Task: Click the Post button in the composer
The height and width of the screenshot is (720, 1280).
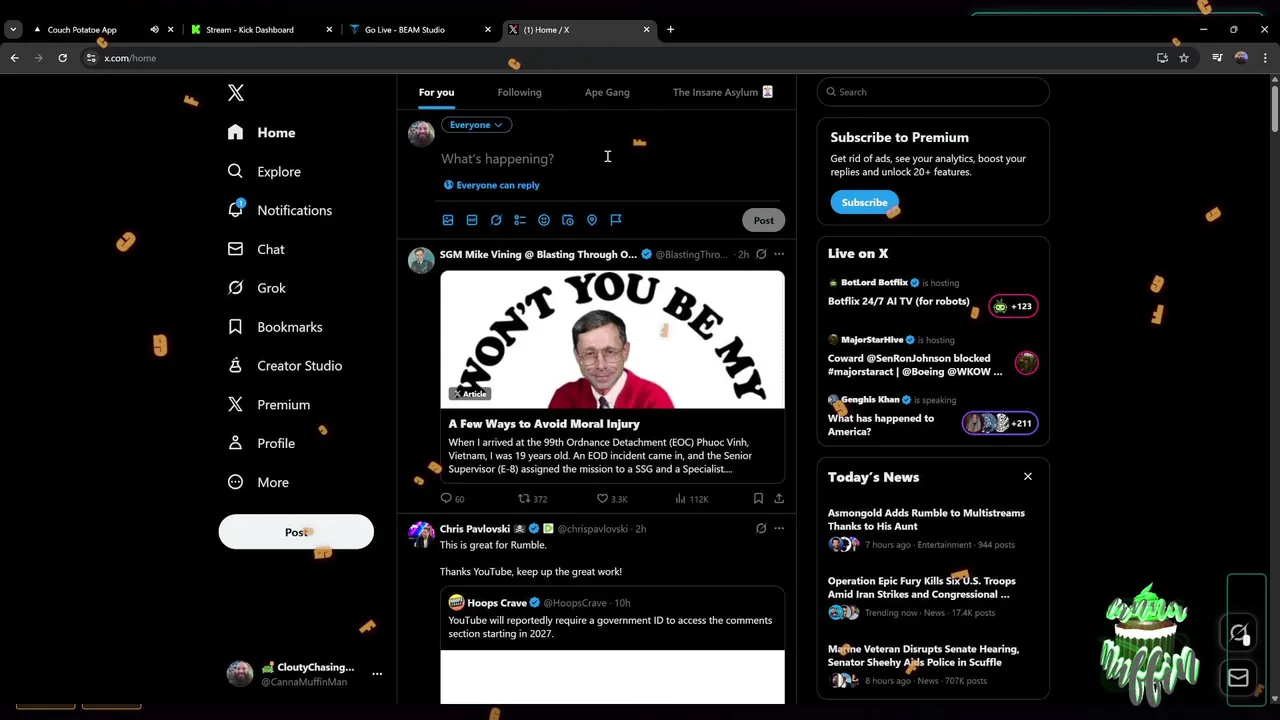Action: tap(763, 220)
